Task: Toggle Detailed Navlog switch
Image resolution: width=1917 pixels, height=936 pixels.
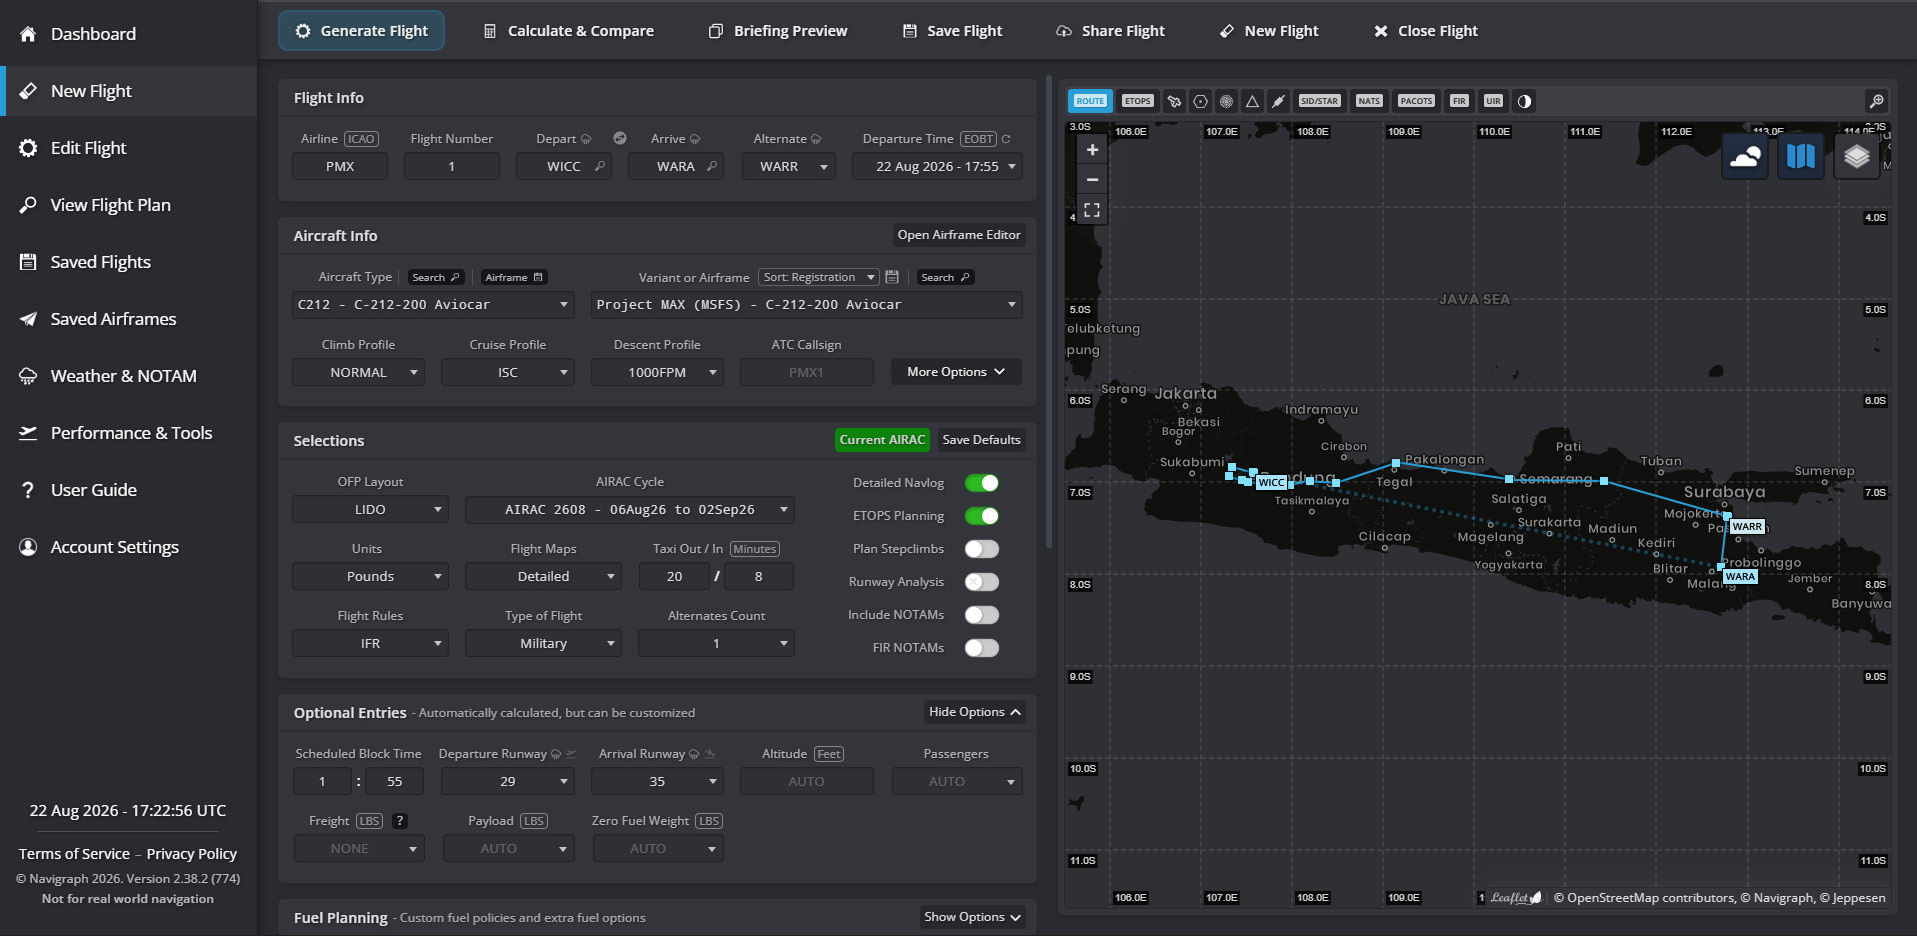Action: point(982,483)
